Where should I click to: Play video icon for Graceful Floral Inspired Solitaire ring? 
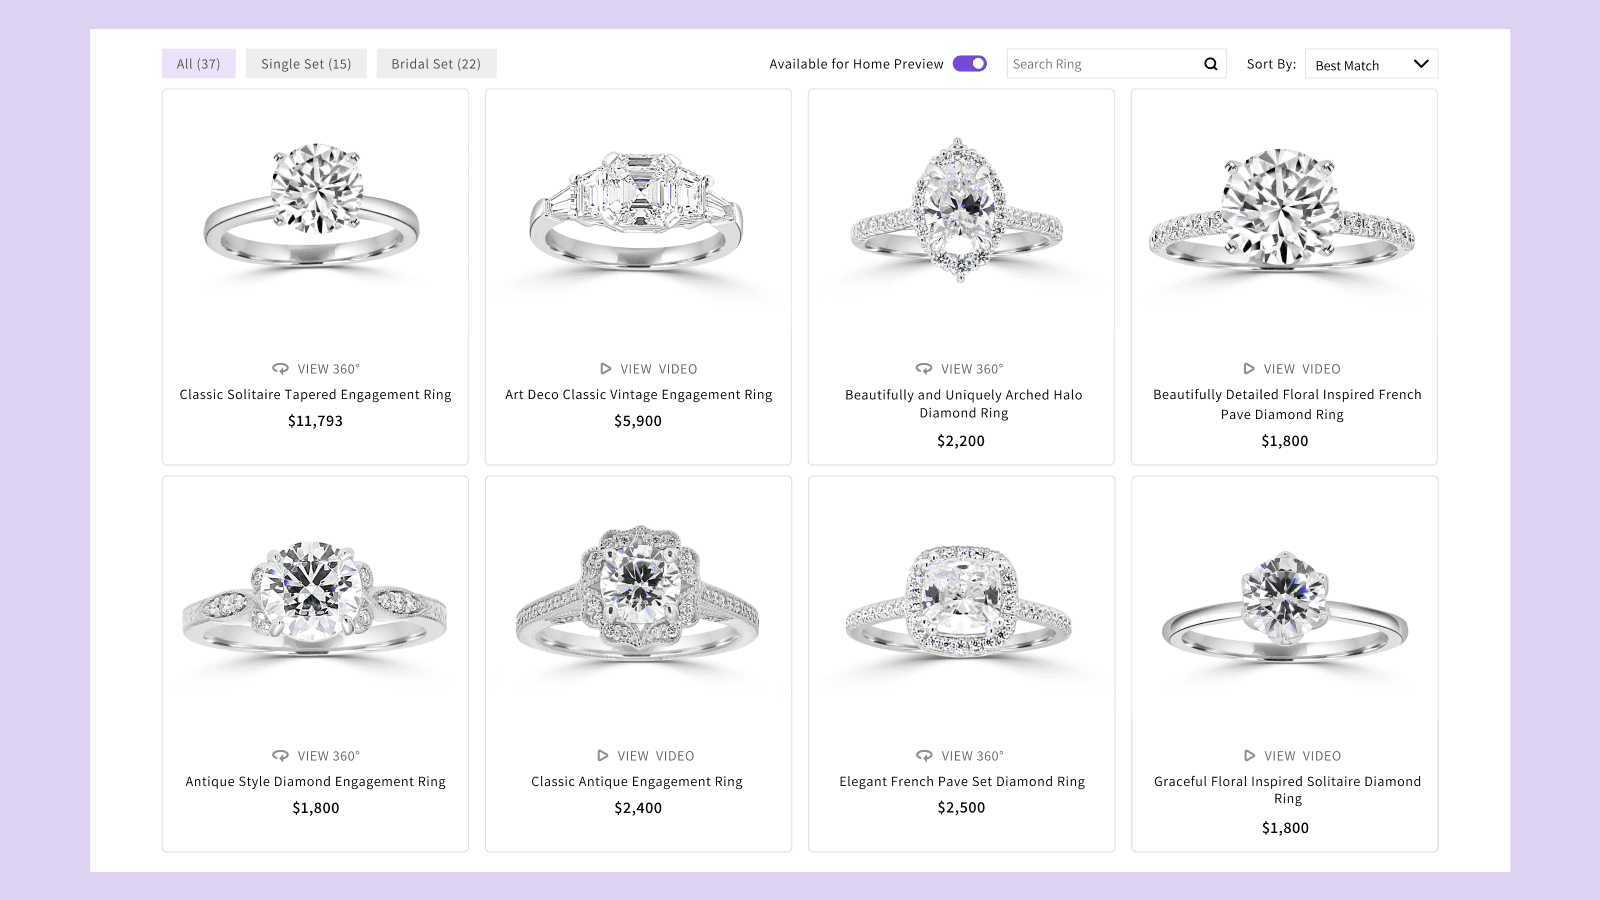[x=1250, y=756]
